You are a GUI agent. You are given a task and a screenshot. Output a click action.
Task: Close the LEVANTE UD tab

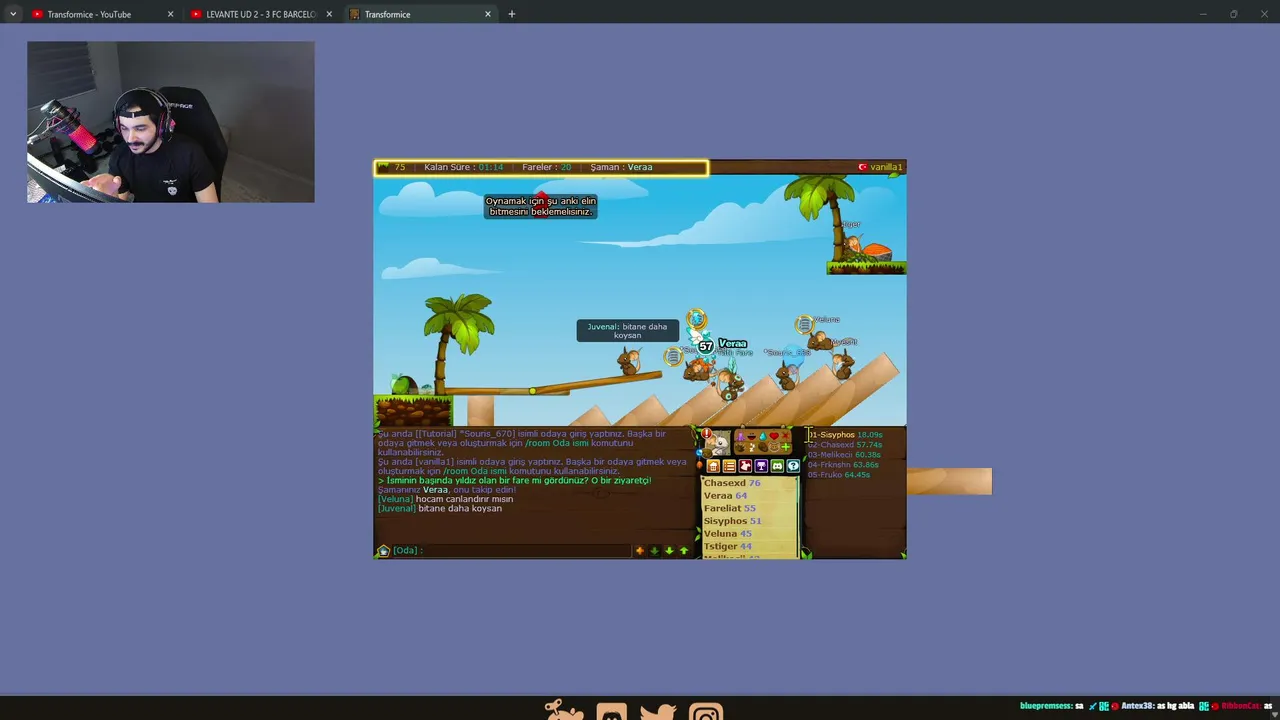329,14
